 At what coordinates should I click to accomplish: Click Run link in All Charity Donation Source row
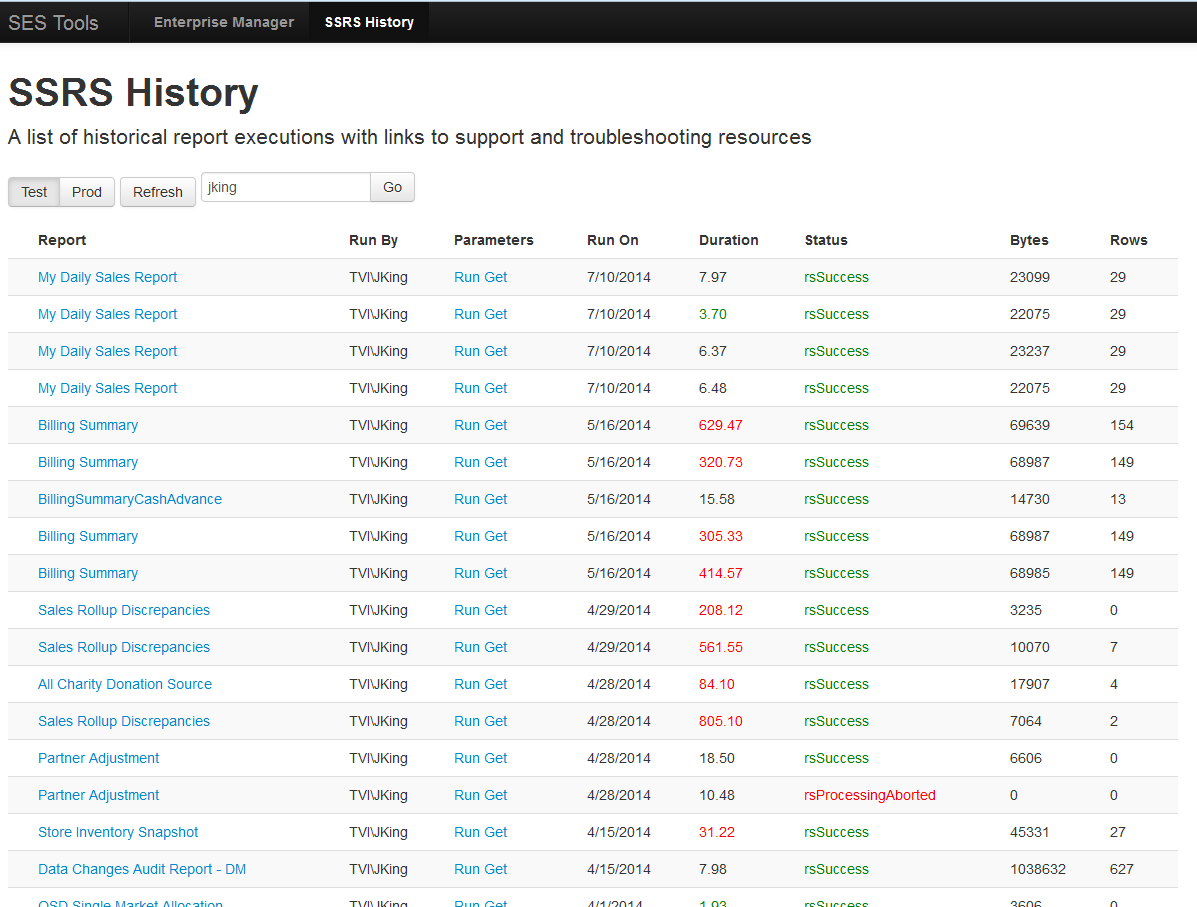(x=466, y=684)
